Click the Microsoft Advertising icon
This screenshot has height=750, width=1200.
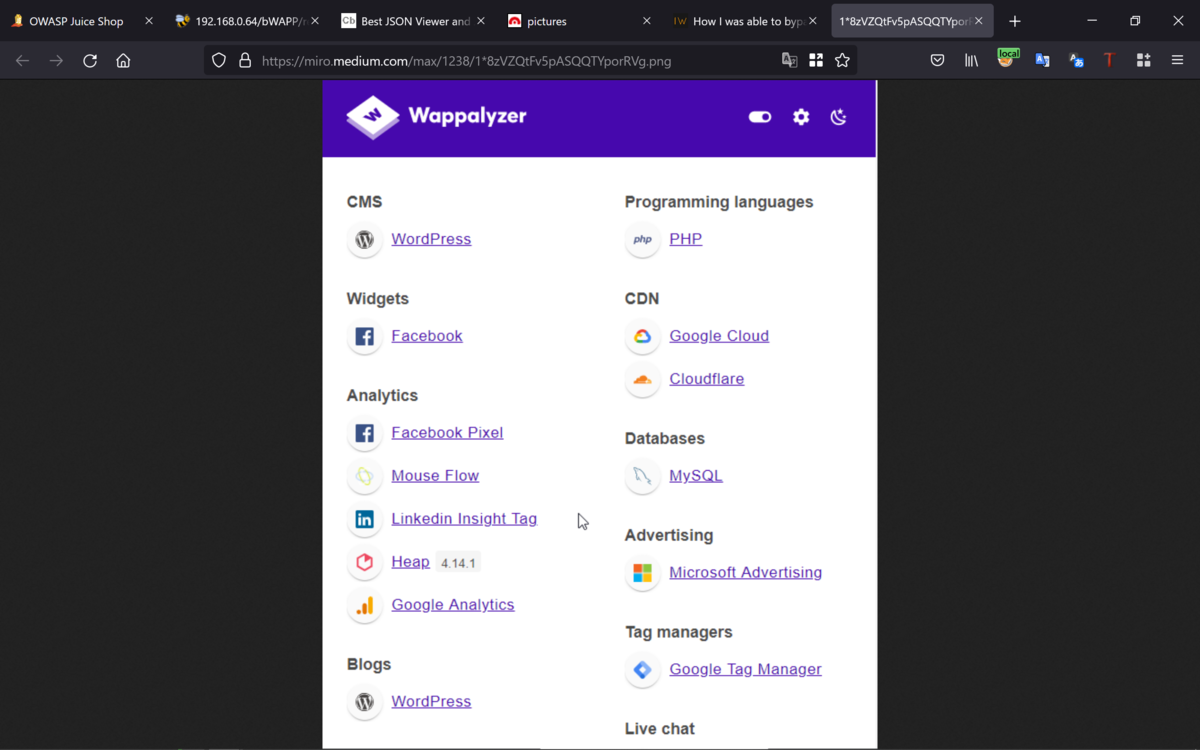[643, 573]
